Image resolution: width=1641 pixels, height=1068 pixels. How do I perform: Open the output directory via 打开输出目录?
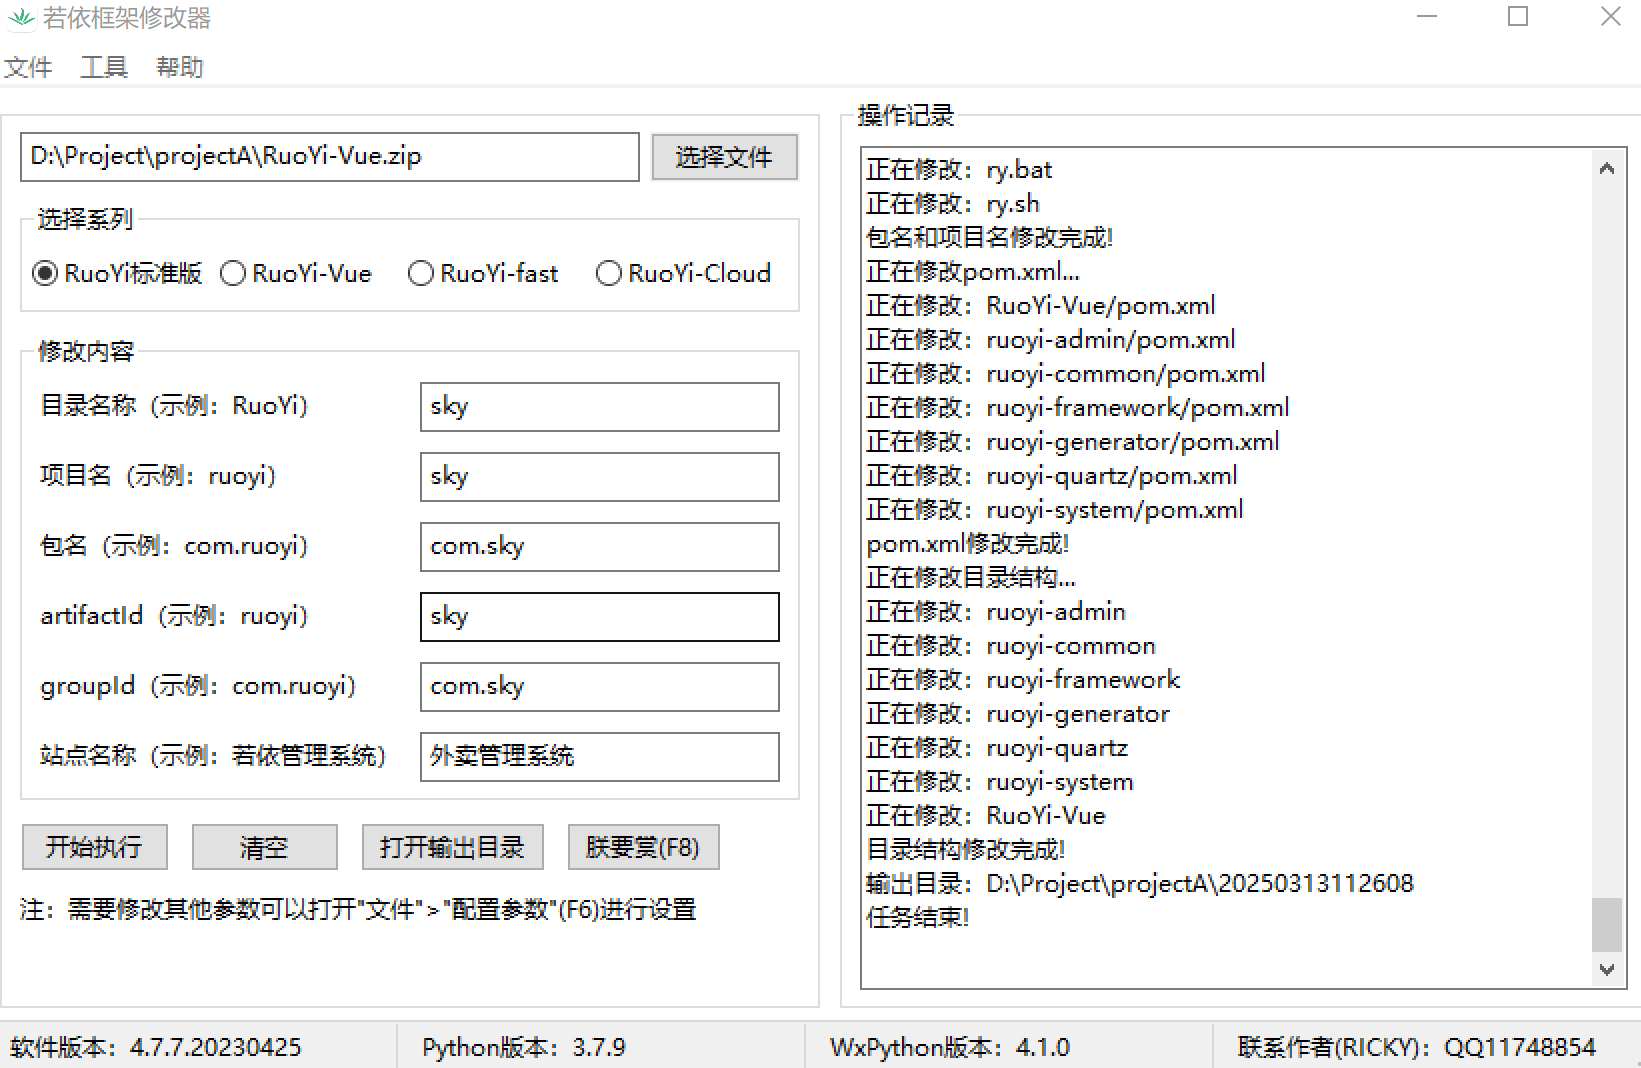(x=452, y=847)
